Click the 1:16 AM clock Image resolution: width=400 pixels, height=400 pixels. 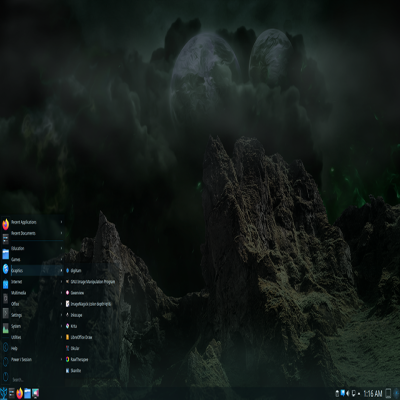point(373,394)
